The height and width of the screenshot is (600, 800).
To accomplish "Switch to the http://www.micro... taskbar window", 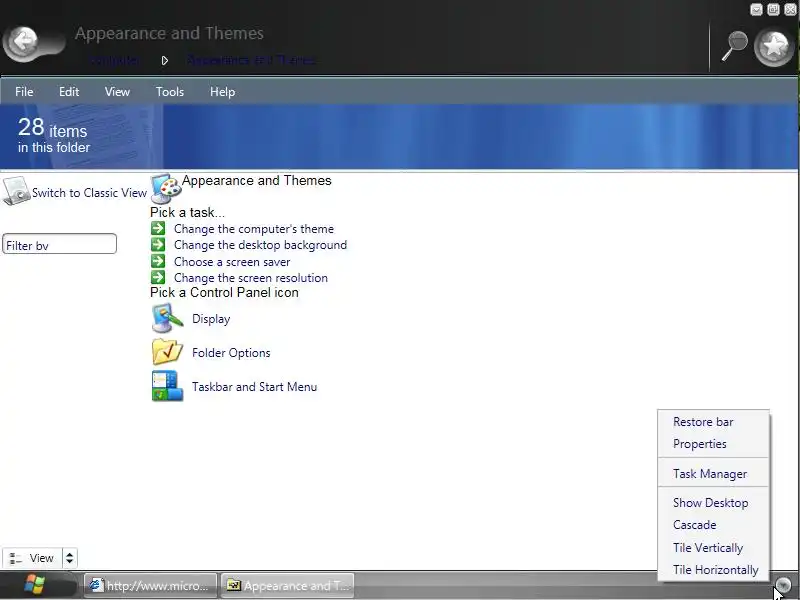I will [x=151, y=585].
